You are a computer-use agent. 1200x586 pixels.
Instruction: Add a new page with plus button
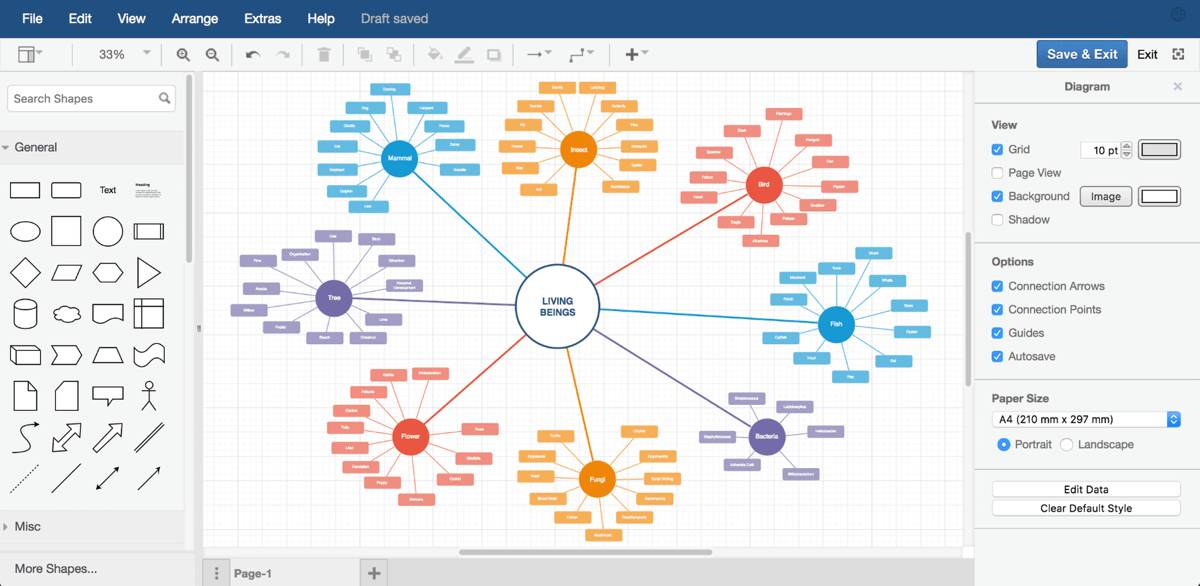(373, 573)
